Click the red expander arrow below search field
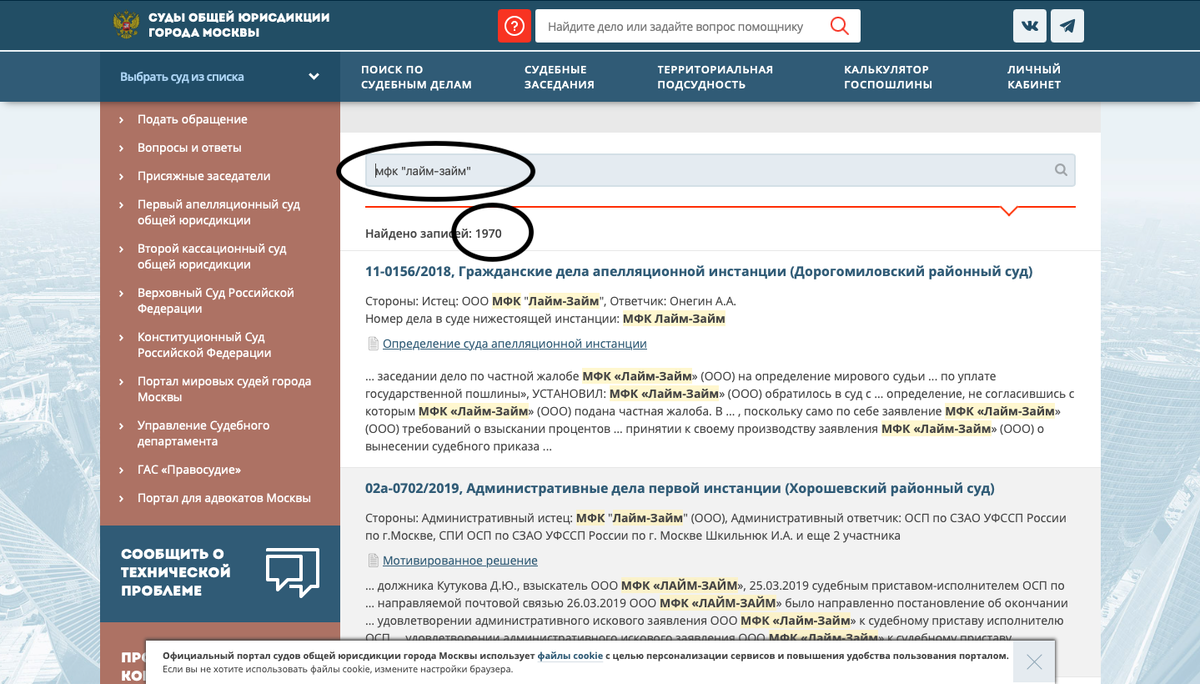This screenshot has width=1200, height=684. point(1009,211)
